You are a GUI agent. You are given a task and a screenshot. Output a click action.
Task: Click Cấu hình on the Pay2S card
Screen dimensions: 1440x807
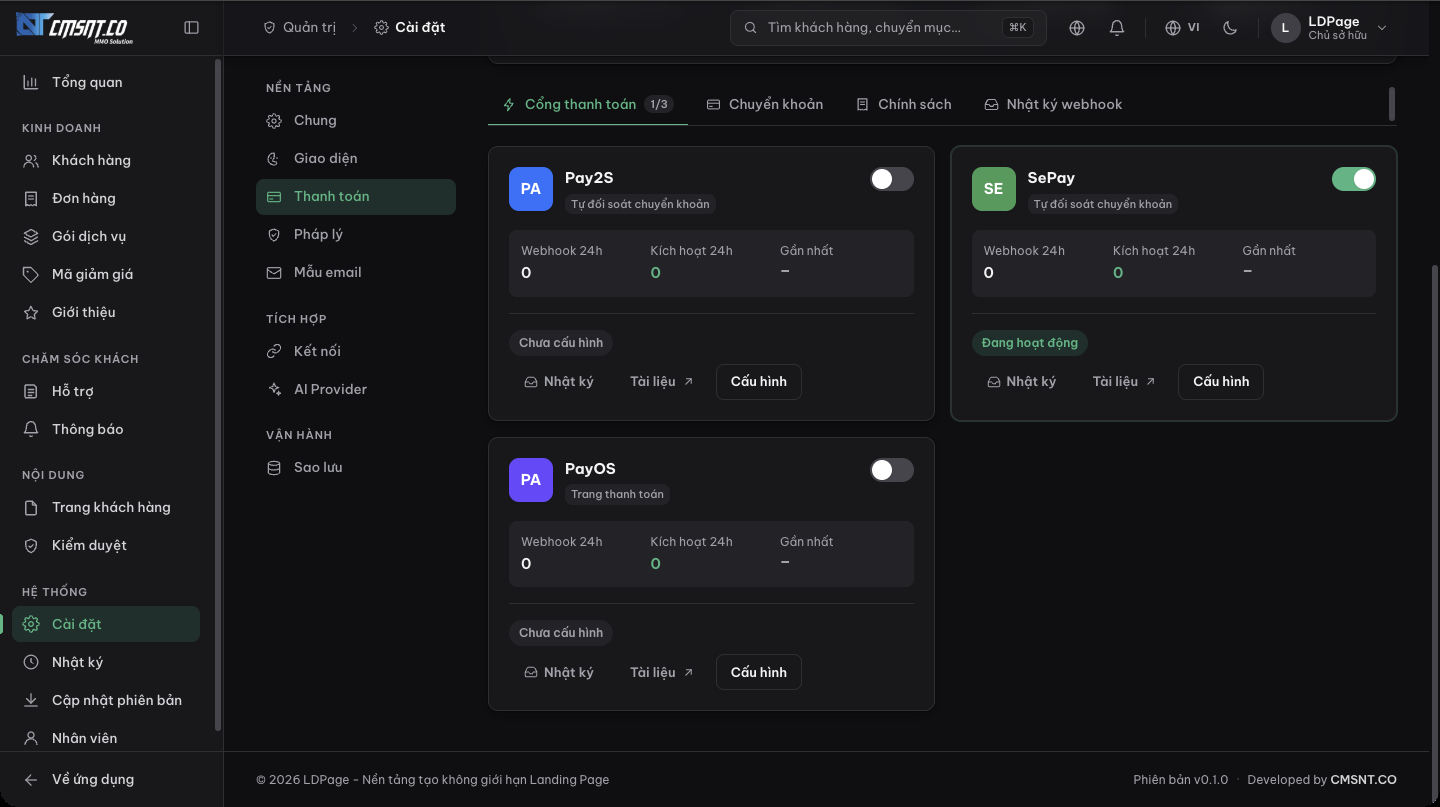[759, 381]
